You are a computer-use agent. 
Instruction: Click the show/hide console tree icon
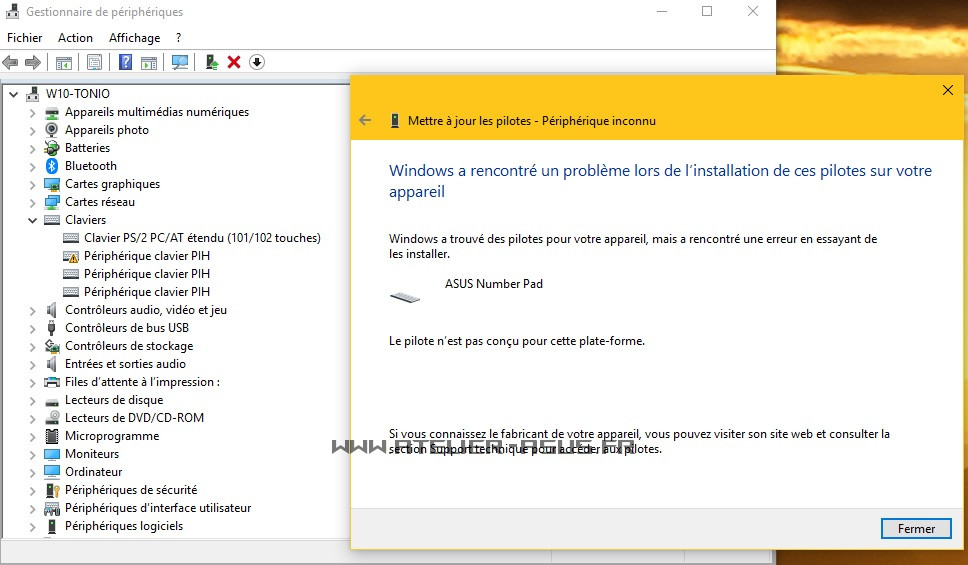tap(64, 62)
